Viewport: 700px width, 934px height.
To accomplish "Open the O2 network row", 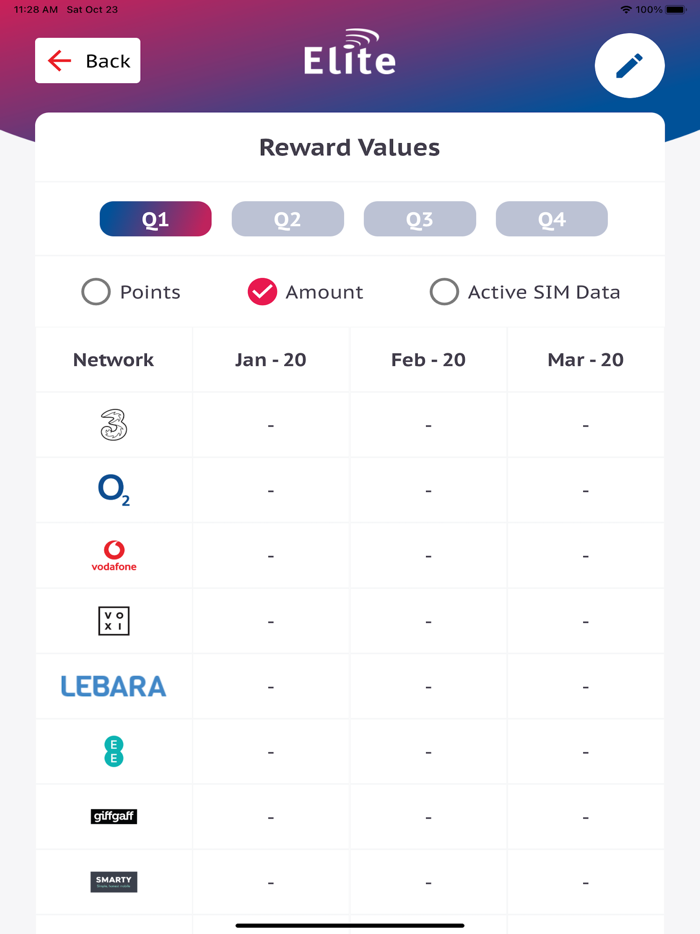I will coord(114,489).
